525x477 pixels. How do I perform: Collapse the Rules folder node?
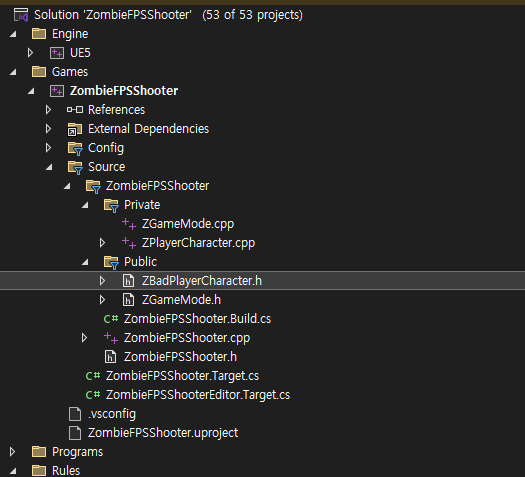[13, 471]
